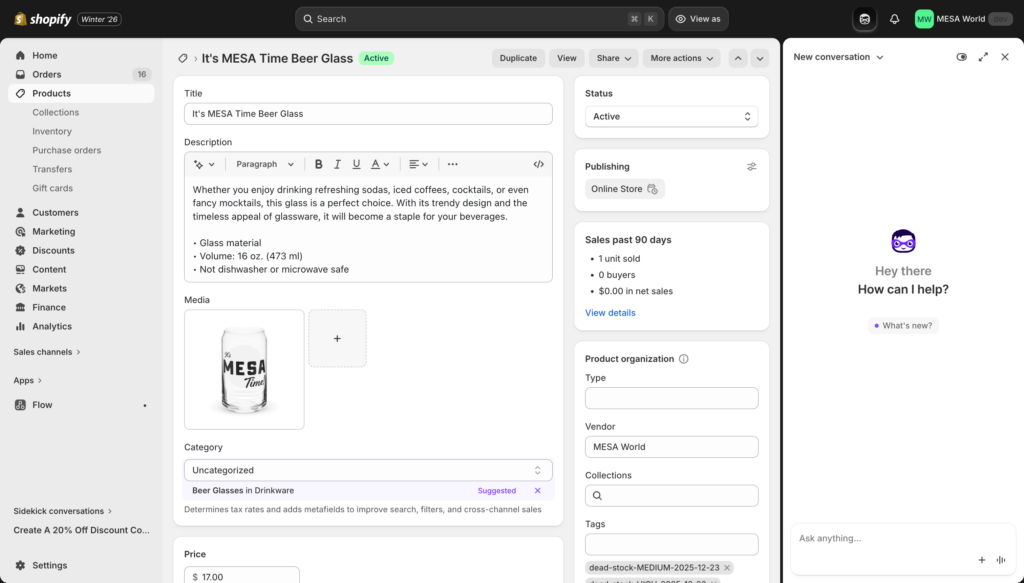Open Sidekick from the top navigation bar
Screen dimensions: 1024x583
pyautogui.click(x=862, y=18)
